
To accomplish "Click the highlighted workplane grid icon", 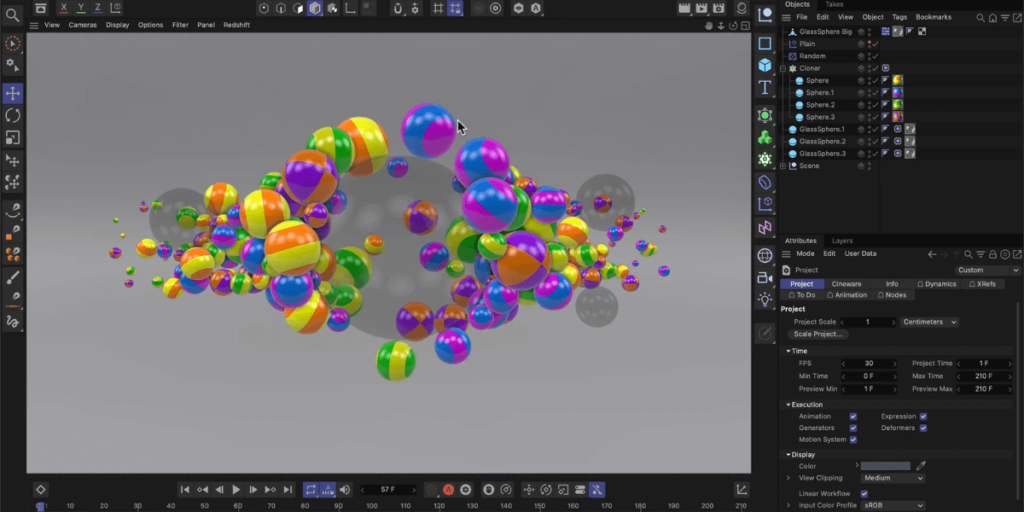I will (x=455, y=8).
